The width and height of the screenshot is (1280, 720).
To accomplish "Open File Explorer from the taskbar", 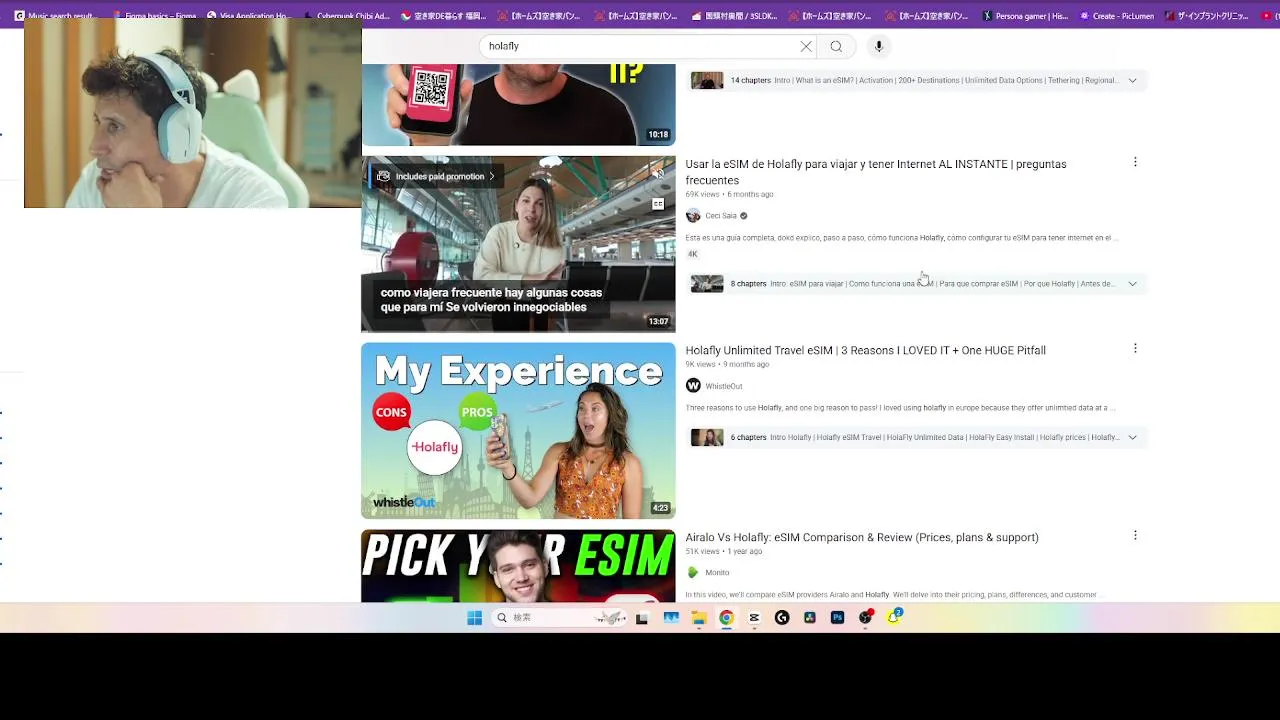I will click(699, 618).
